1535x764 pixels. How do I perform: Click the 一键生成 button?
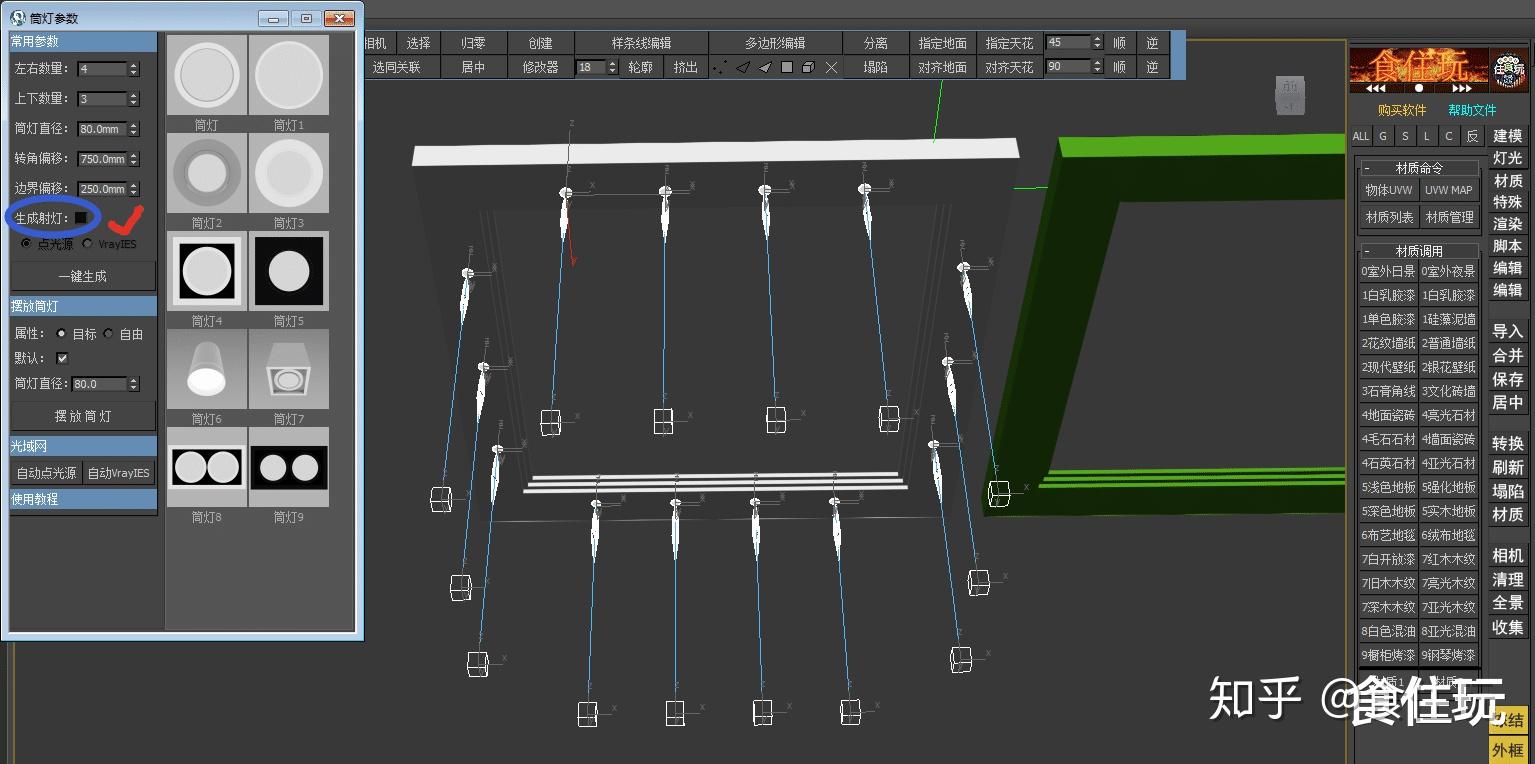[x=83, y=276]
